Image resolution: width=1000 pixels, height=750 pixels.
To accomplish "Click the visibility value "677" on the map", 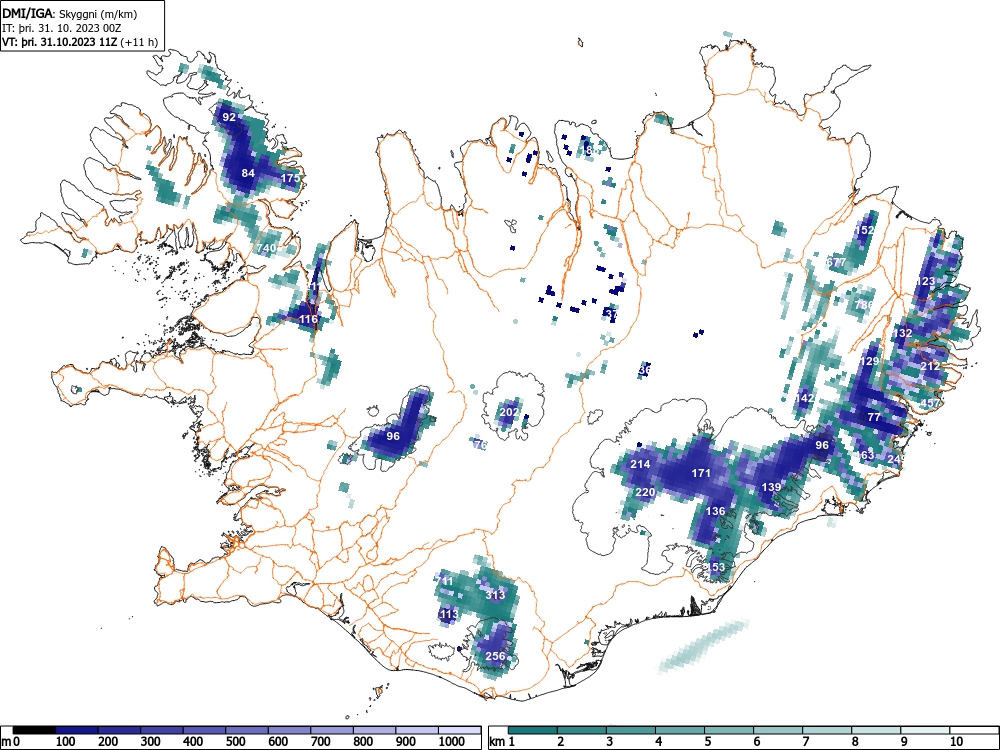I will pyautogui.click(x=836, y=262).
